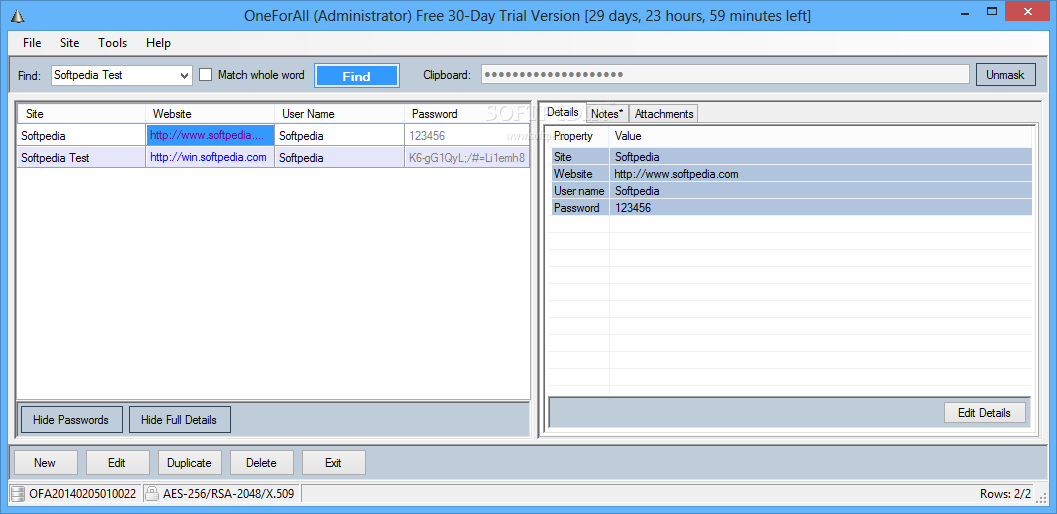The image size is (1057, 514).
Task: Expand the Find dropdown list
Action: (185, 76)
